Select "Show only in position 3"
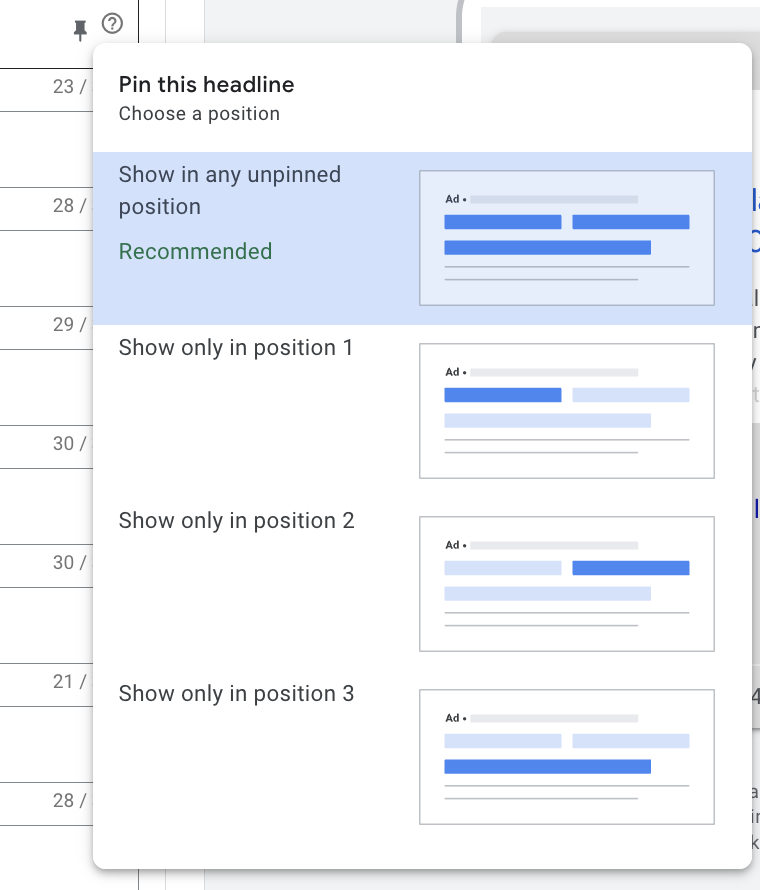Image resolution: width=760 pixels, height=890 pixels. coord(236,694)
